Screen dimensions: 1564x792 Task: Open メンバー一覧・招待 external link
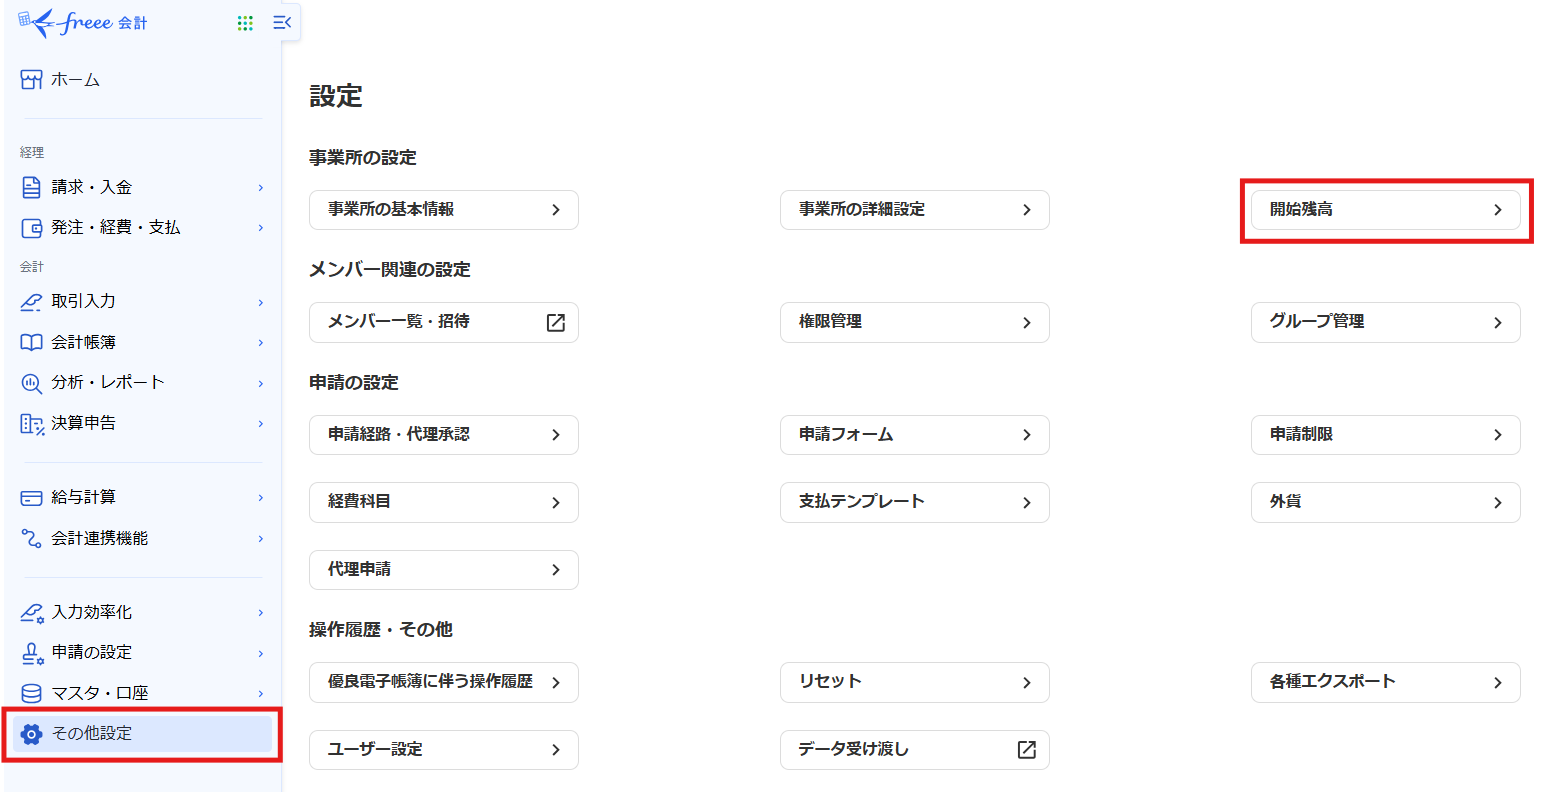click(x=443, y=322)
